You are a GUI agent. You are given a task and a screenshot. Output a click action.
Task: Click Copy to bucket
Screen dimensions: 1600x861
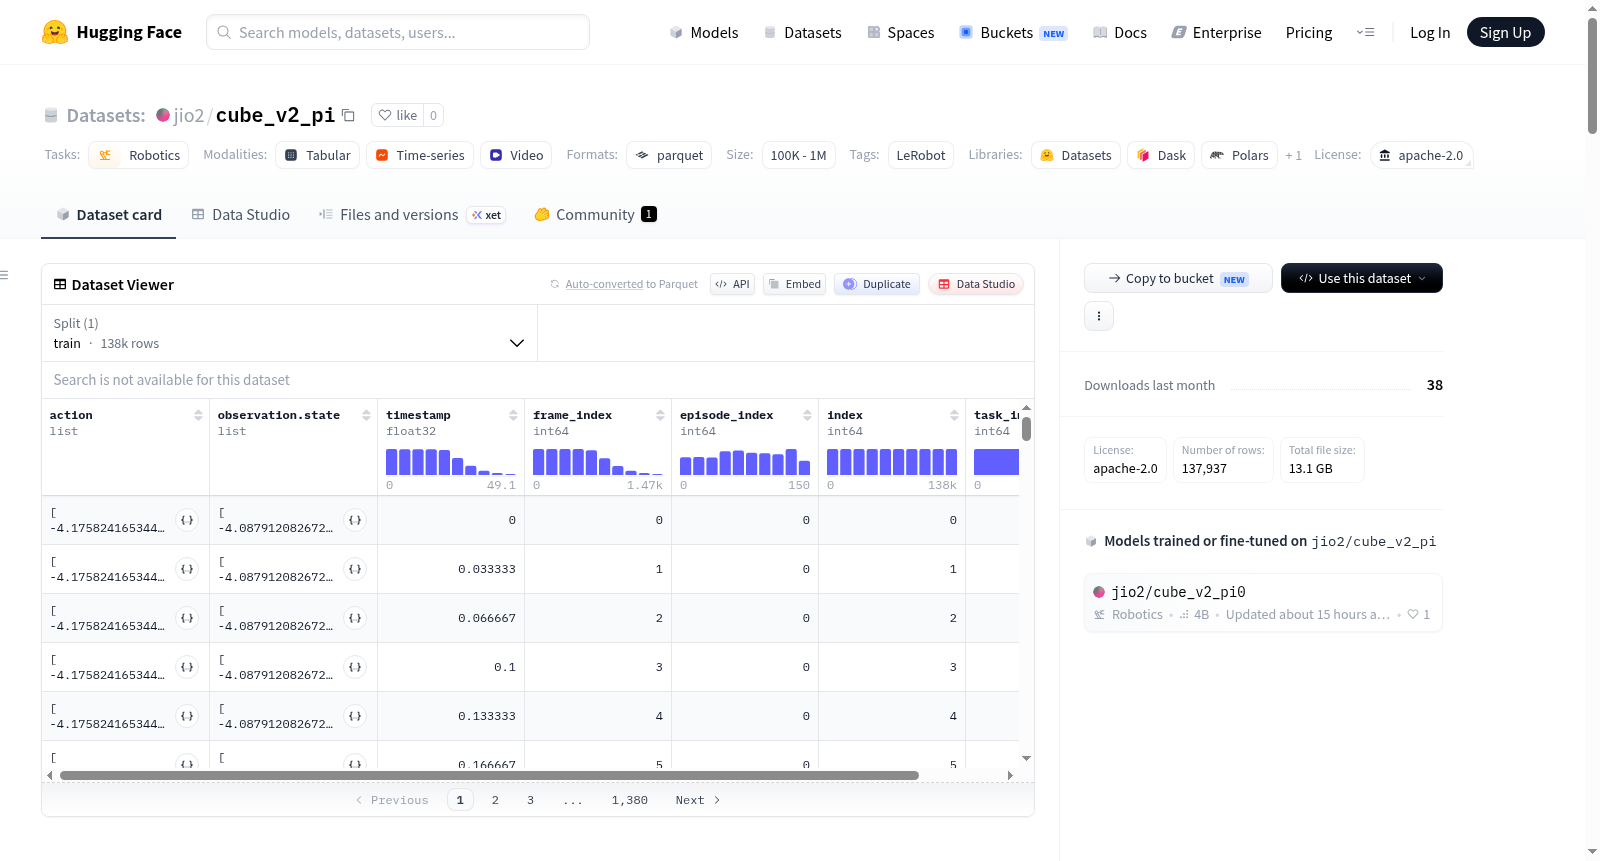[1178, 278]
